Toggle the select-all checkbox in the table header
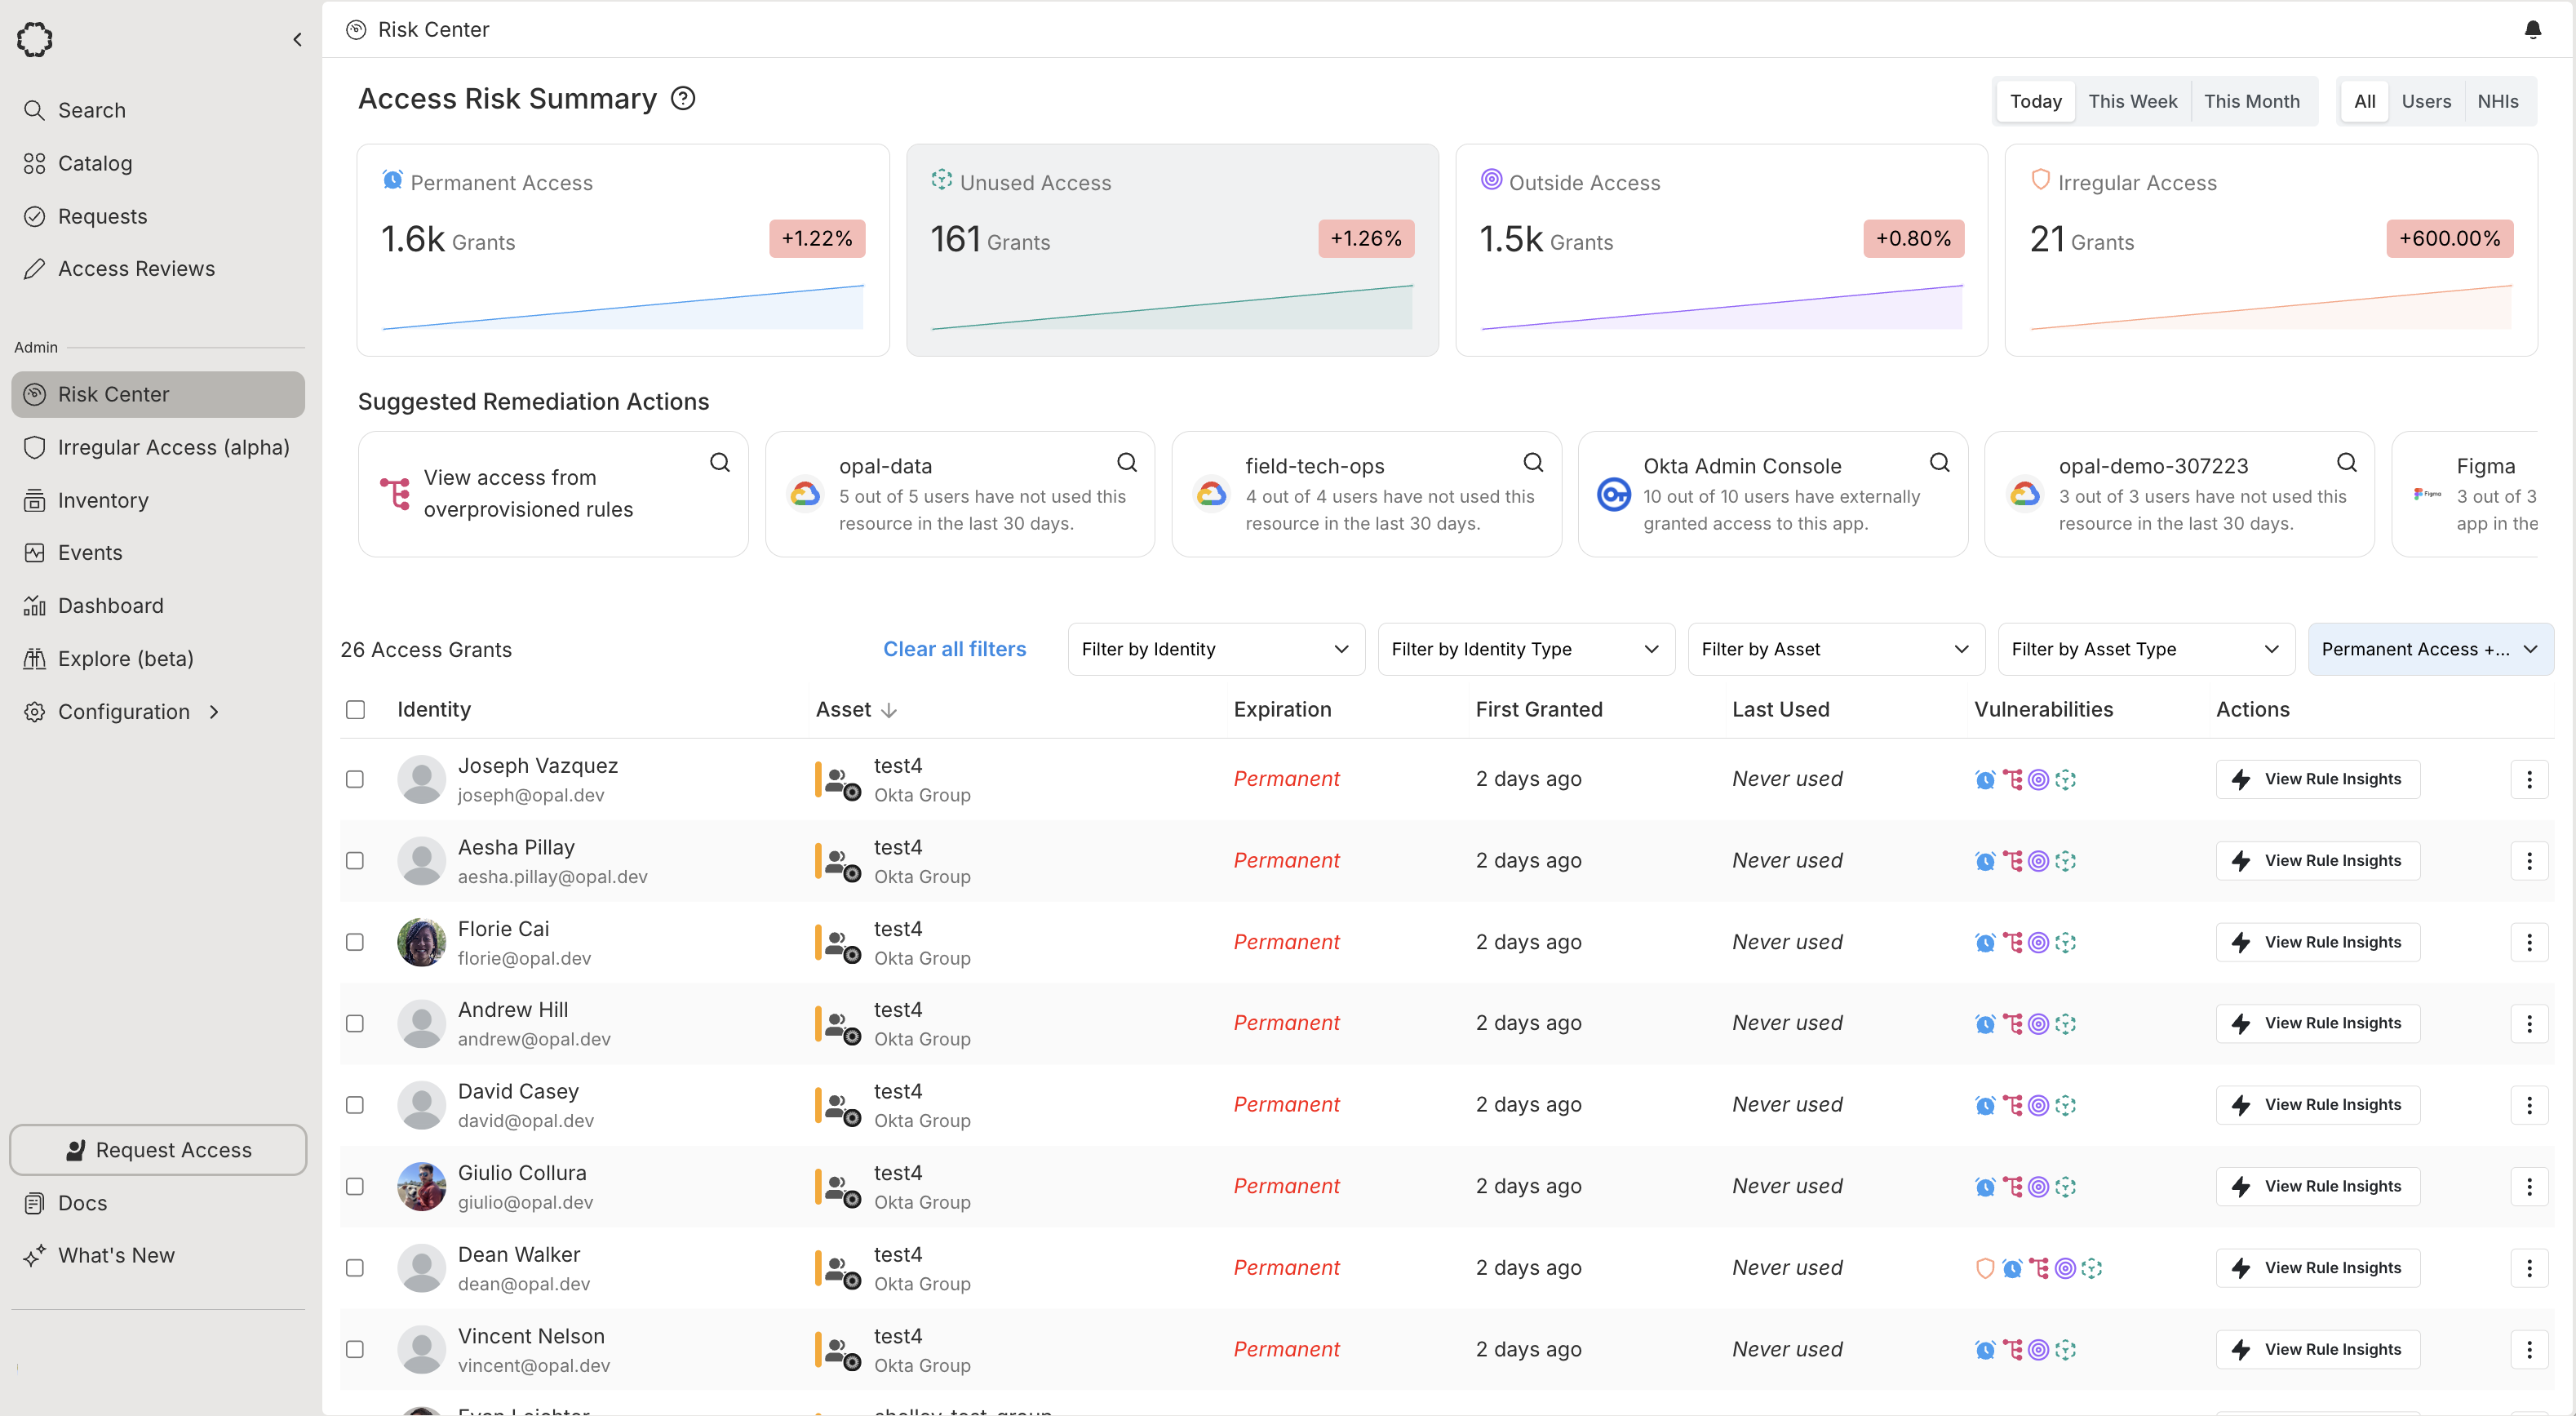 point(355,709)
